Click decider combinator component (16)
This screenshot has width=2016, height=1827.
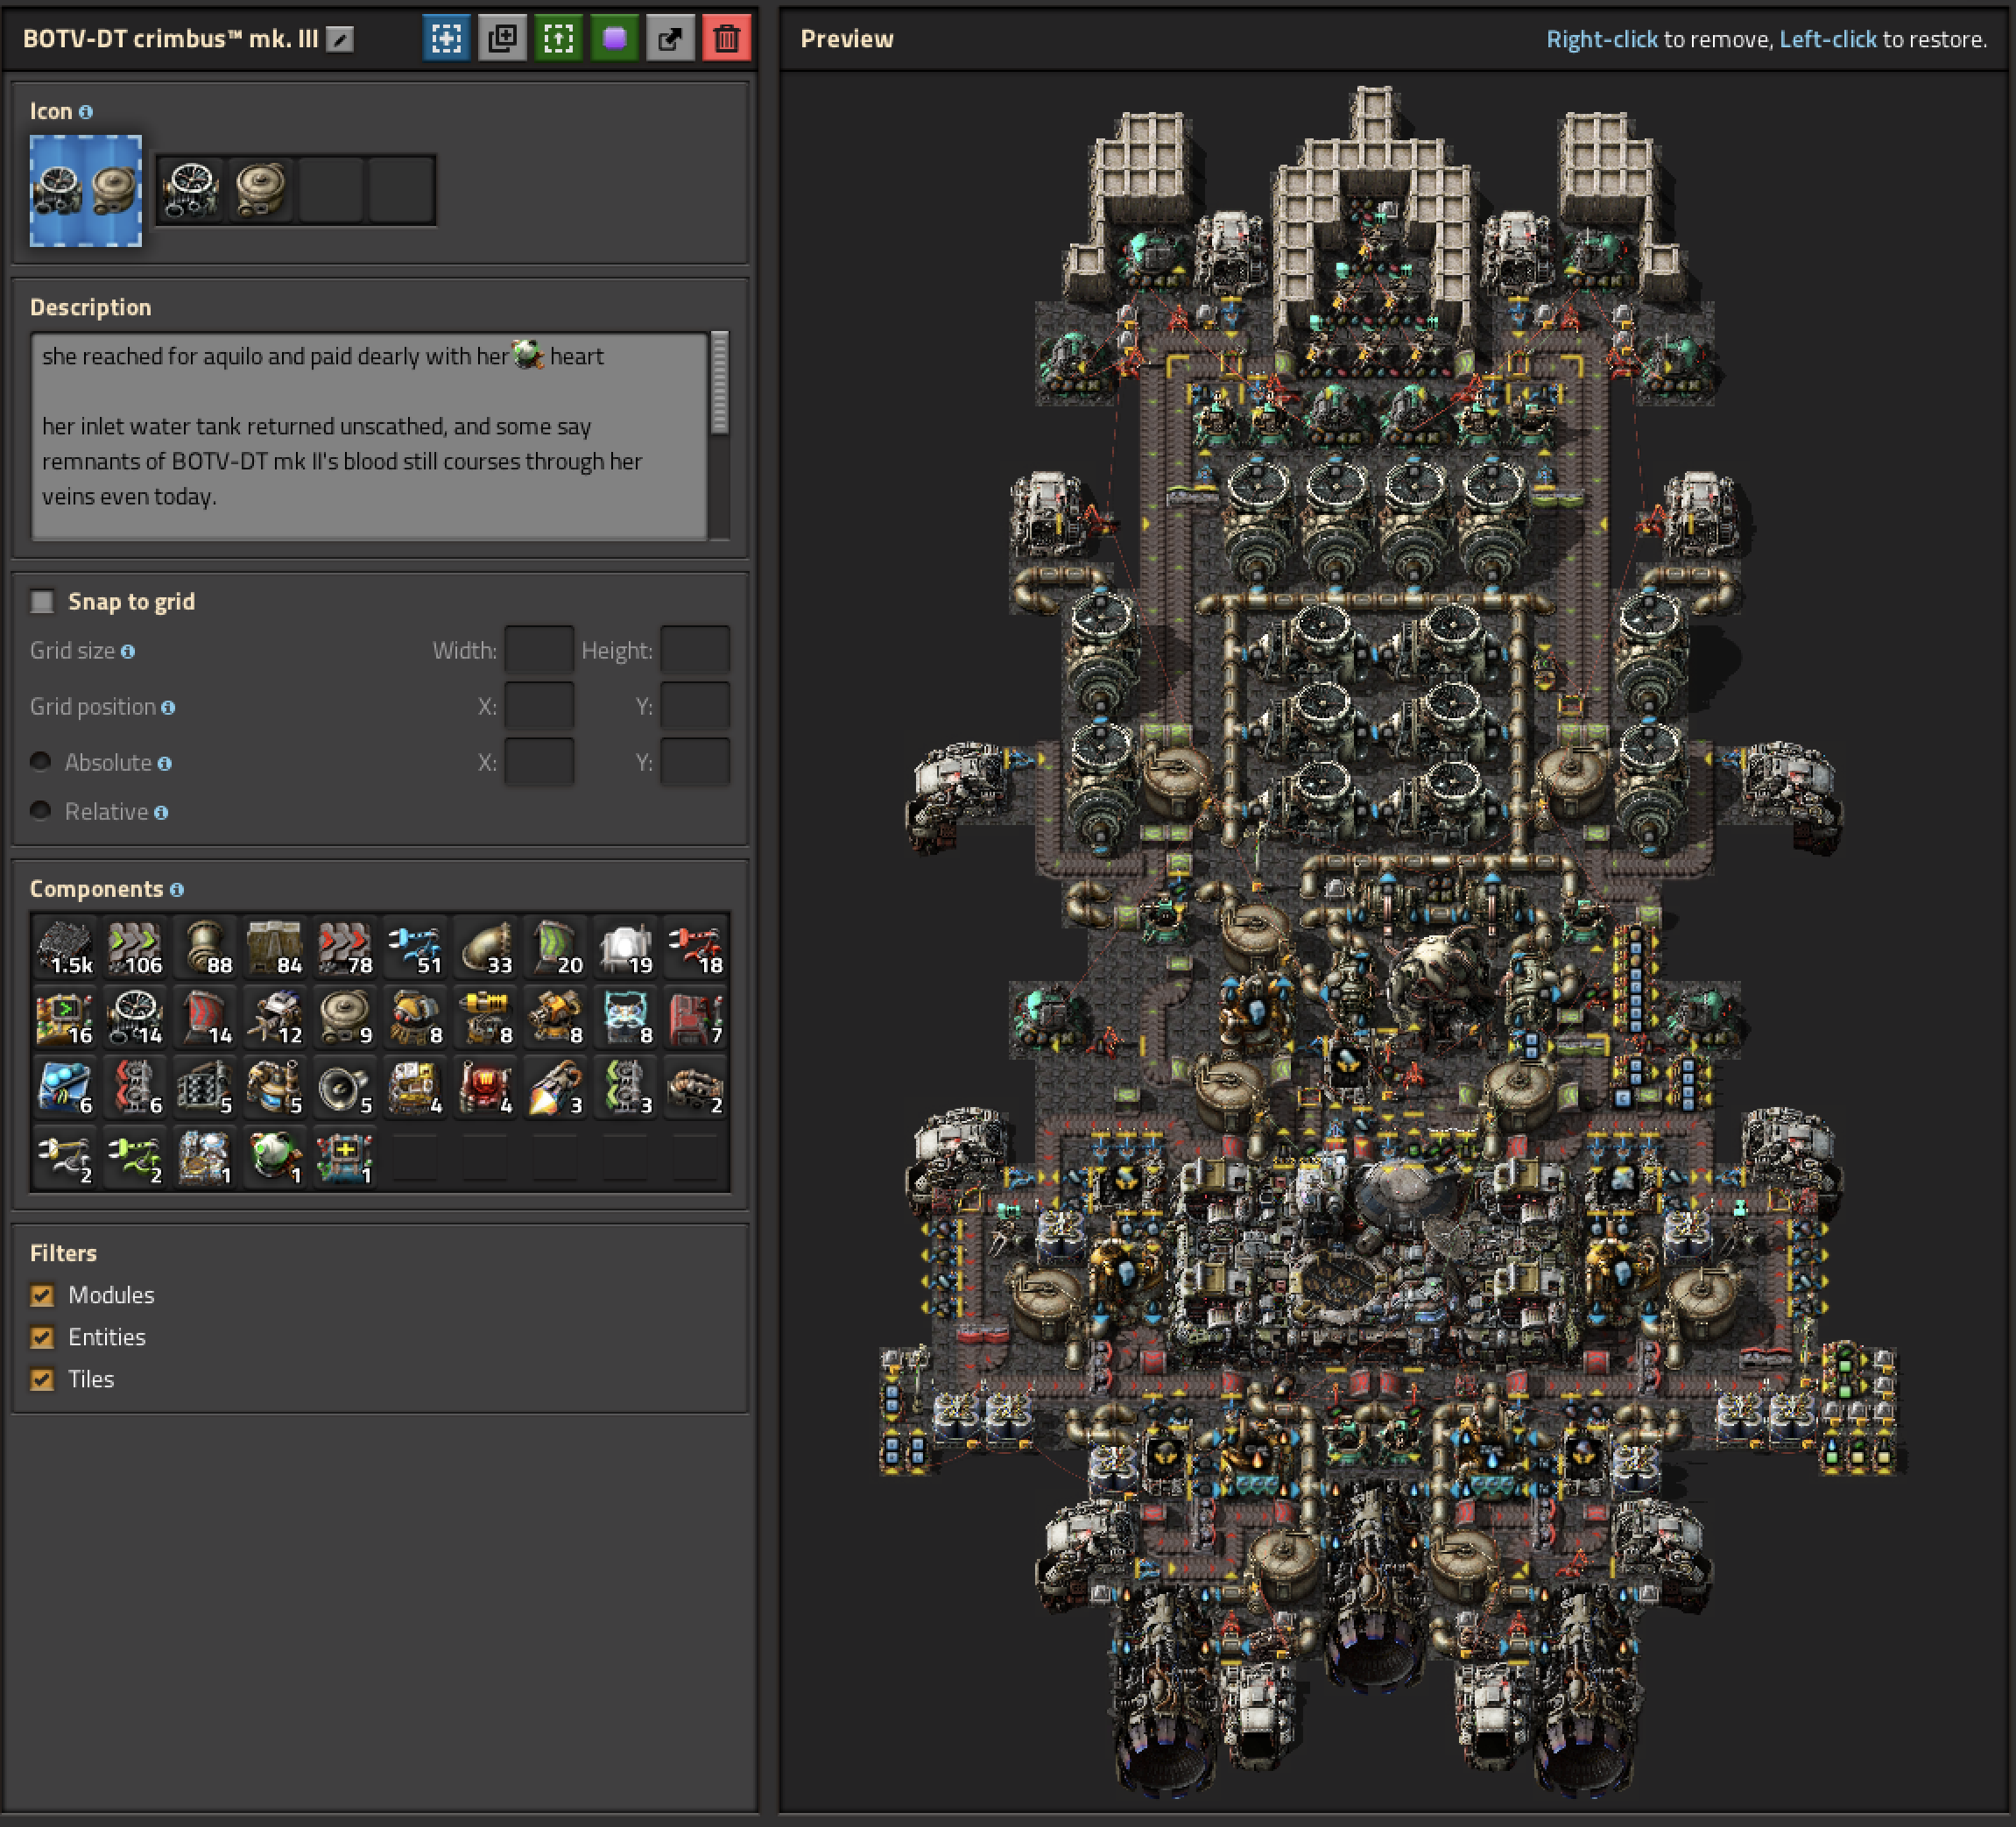tap(65, 1017)
